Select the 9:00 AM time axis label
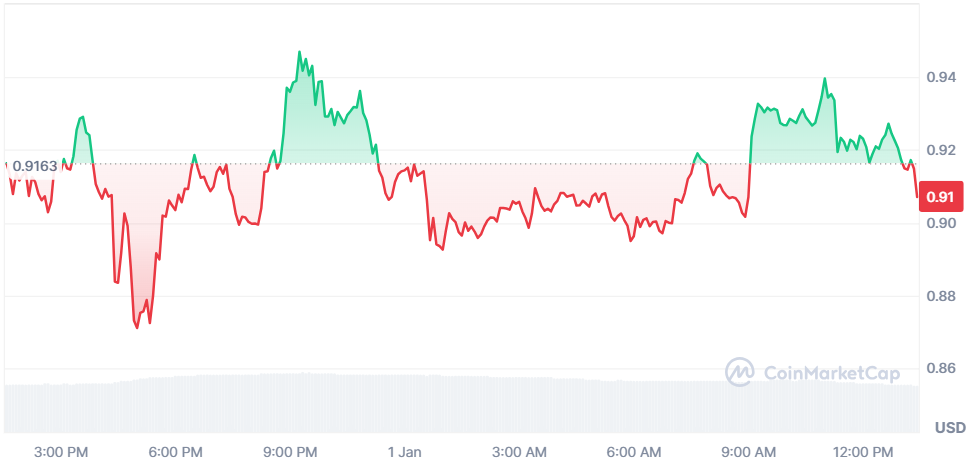This screenshot has height=463, width=978. [x=748, y=452]
